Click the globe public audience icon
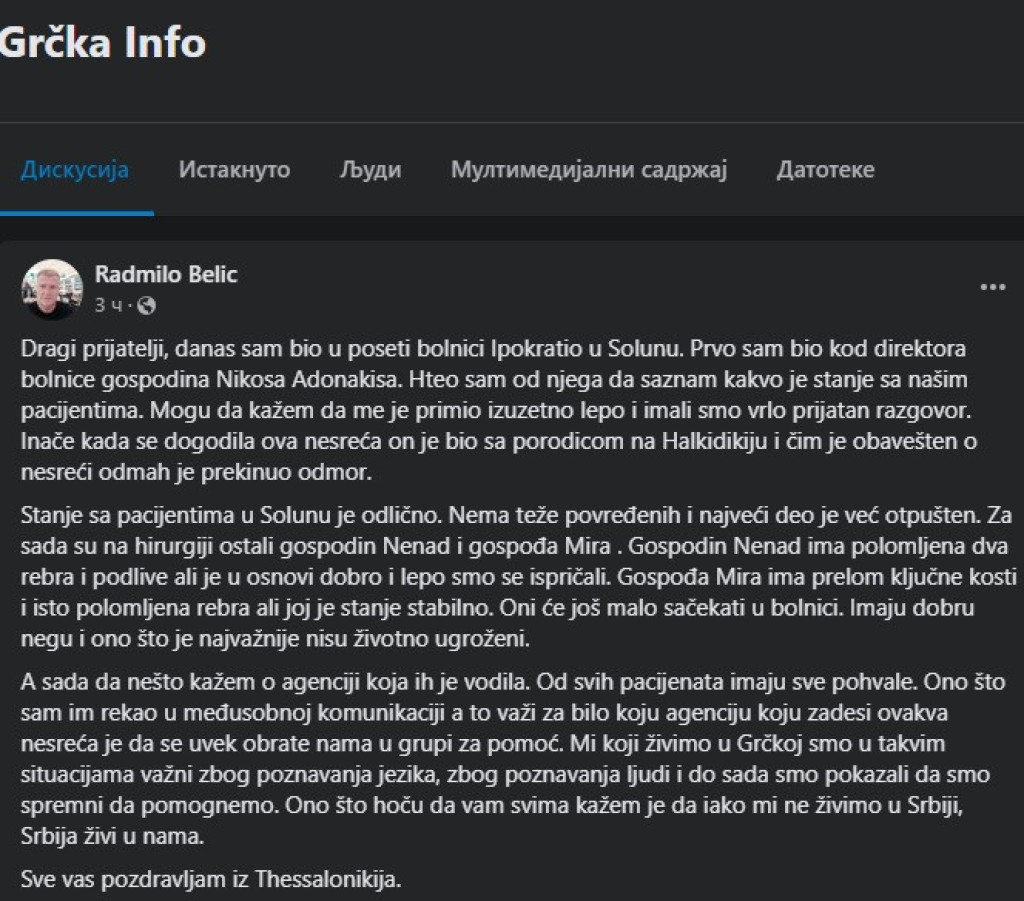1024x901 pixels. point(146,305)
